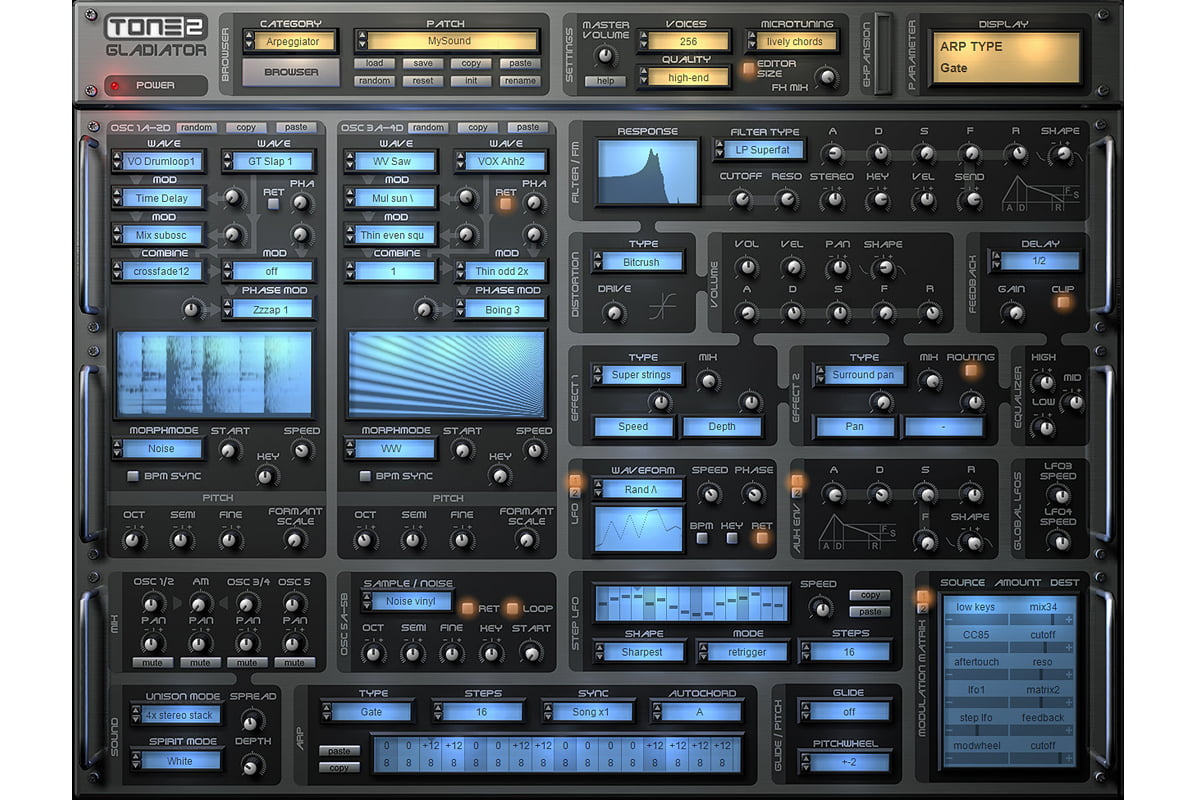Click the patch reset button

click(x=422, y=81)
